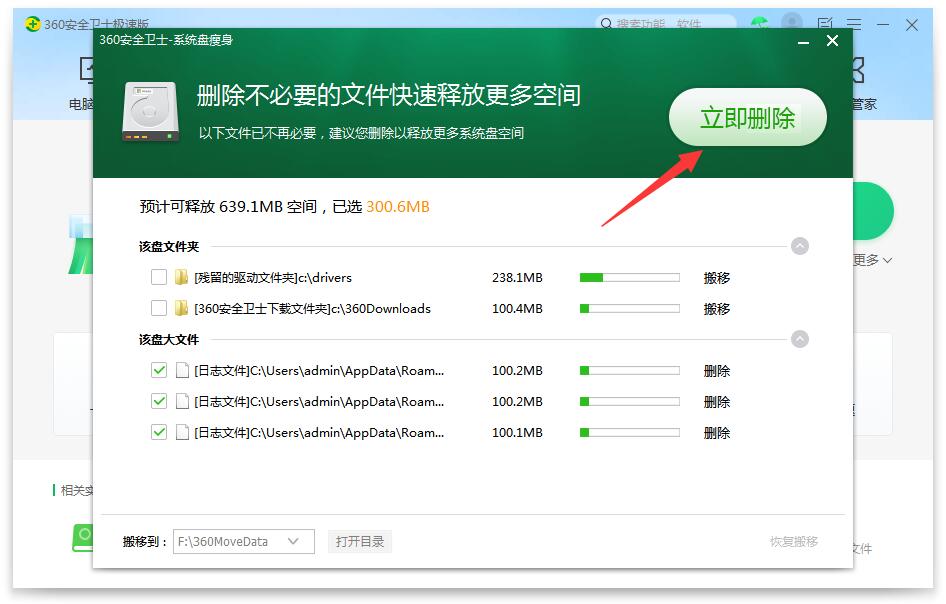Click the 360 logo in the main window
Image resolution: width=946 pixels, height=604 pixels.
click(33, 24)
